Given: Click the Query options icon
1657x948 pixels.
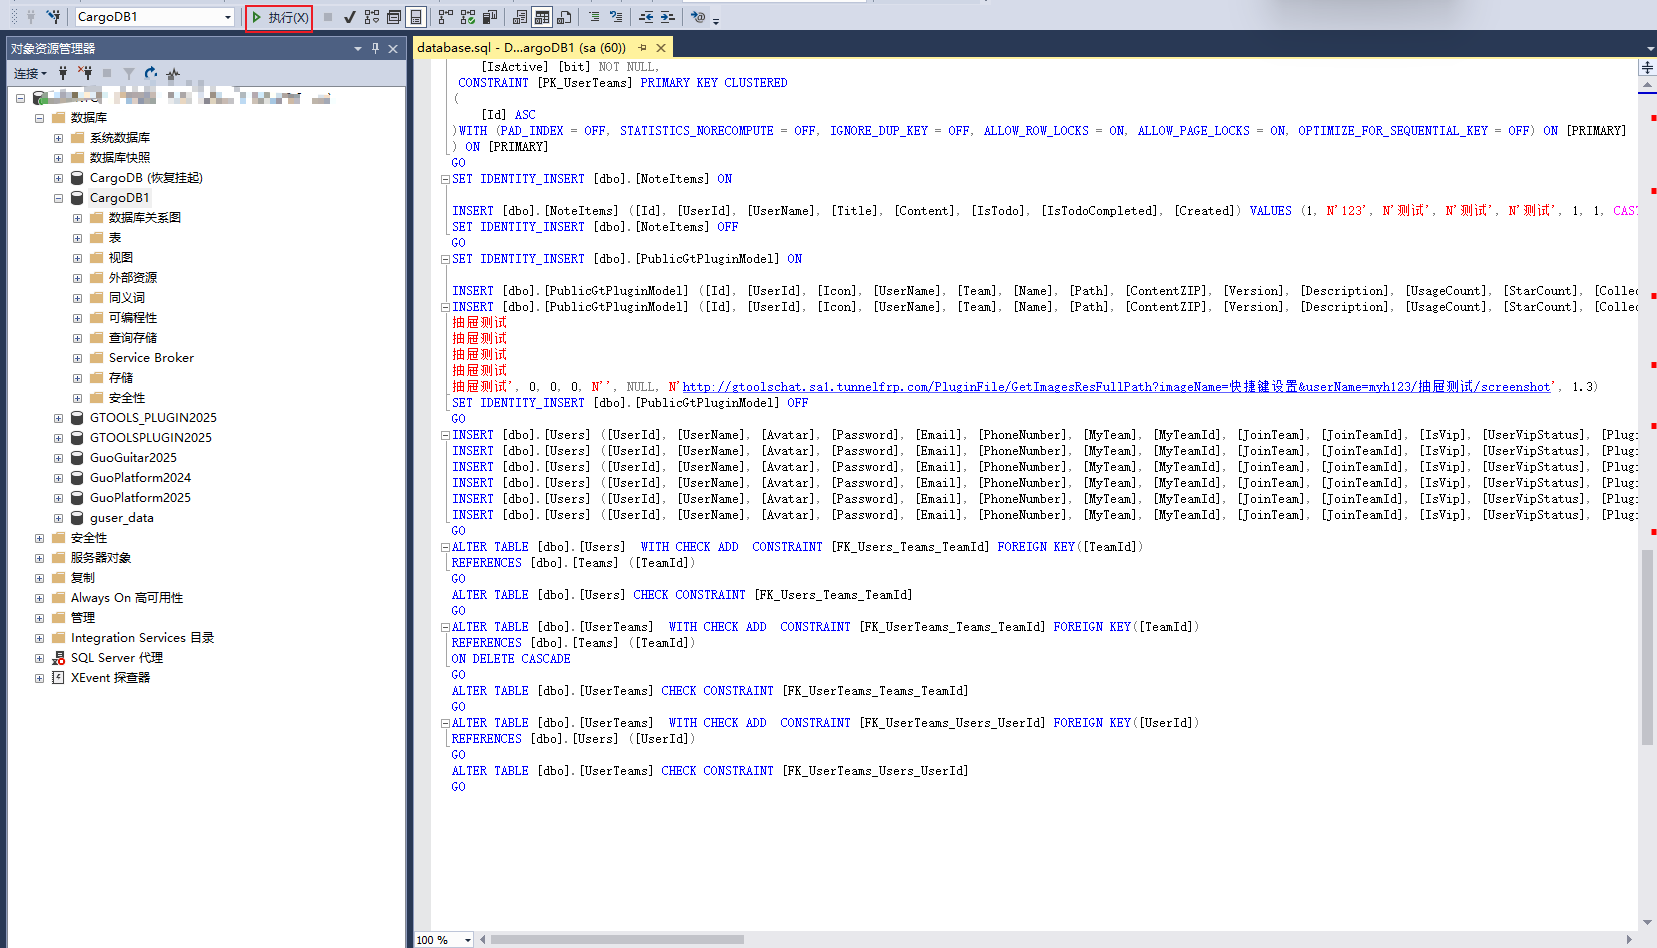Looking at the screenshot, I should [394, 17].
